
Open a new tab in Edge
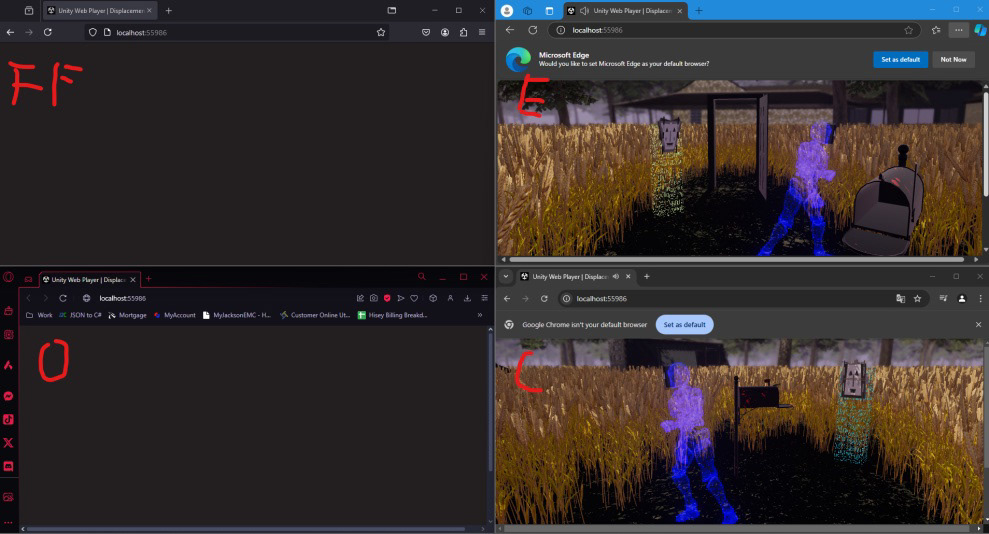tap(699, 11)
